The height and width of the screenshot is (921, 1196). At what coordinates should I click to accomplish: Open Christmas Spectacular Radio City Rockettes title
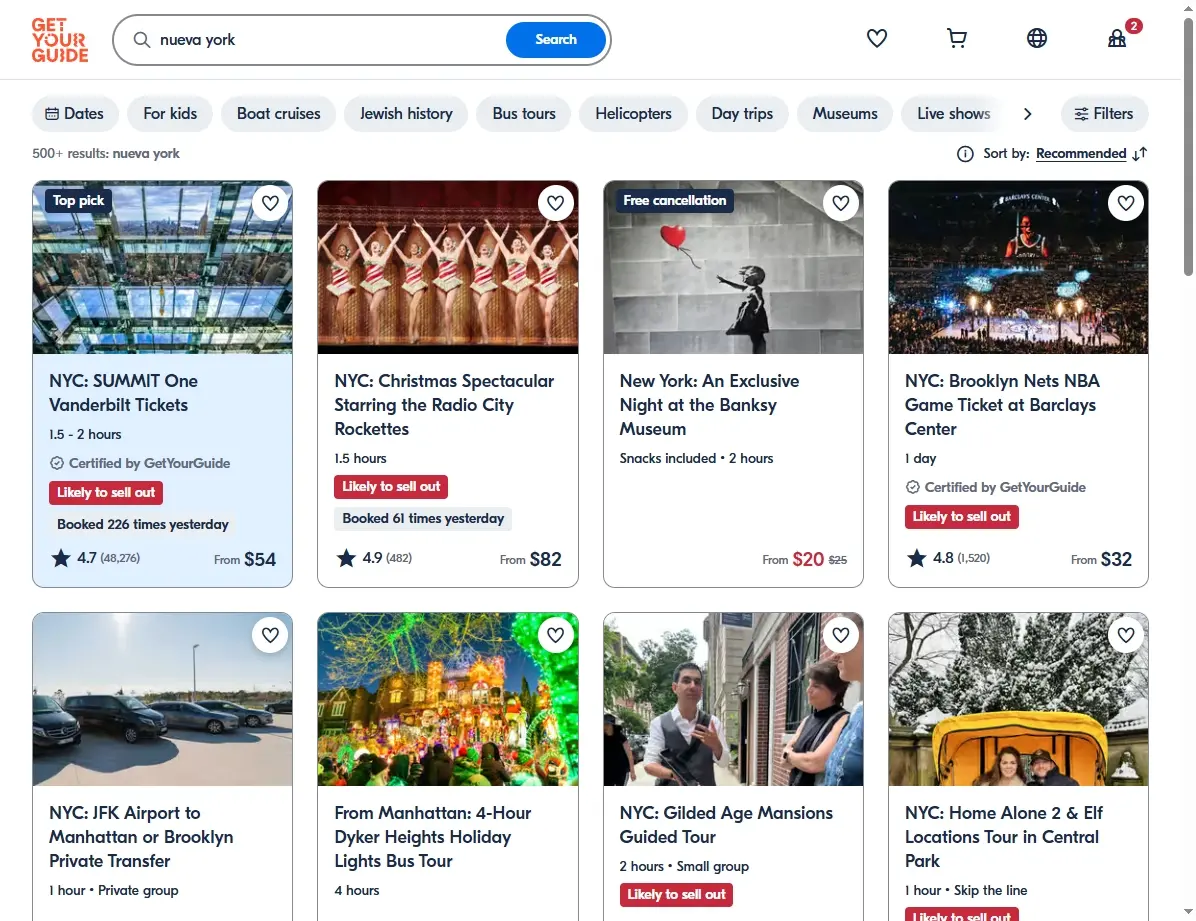tap(444, 405)
